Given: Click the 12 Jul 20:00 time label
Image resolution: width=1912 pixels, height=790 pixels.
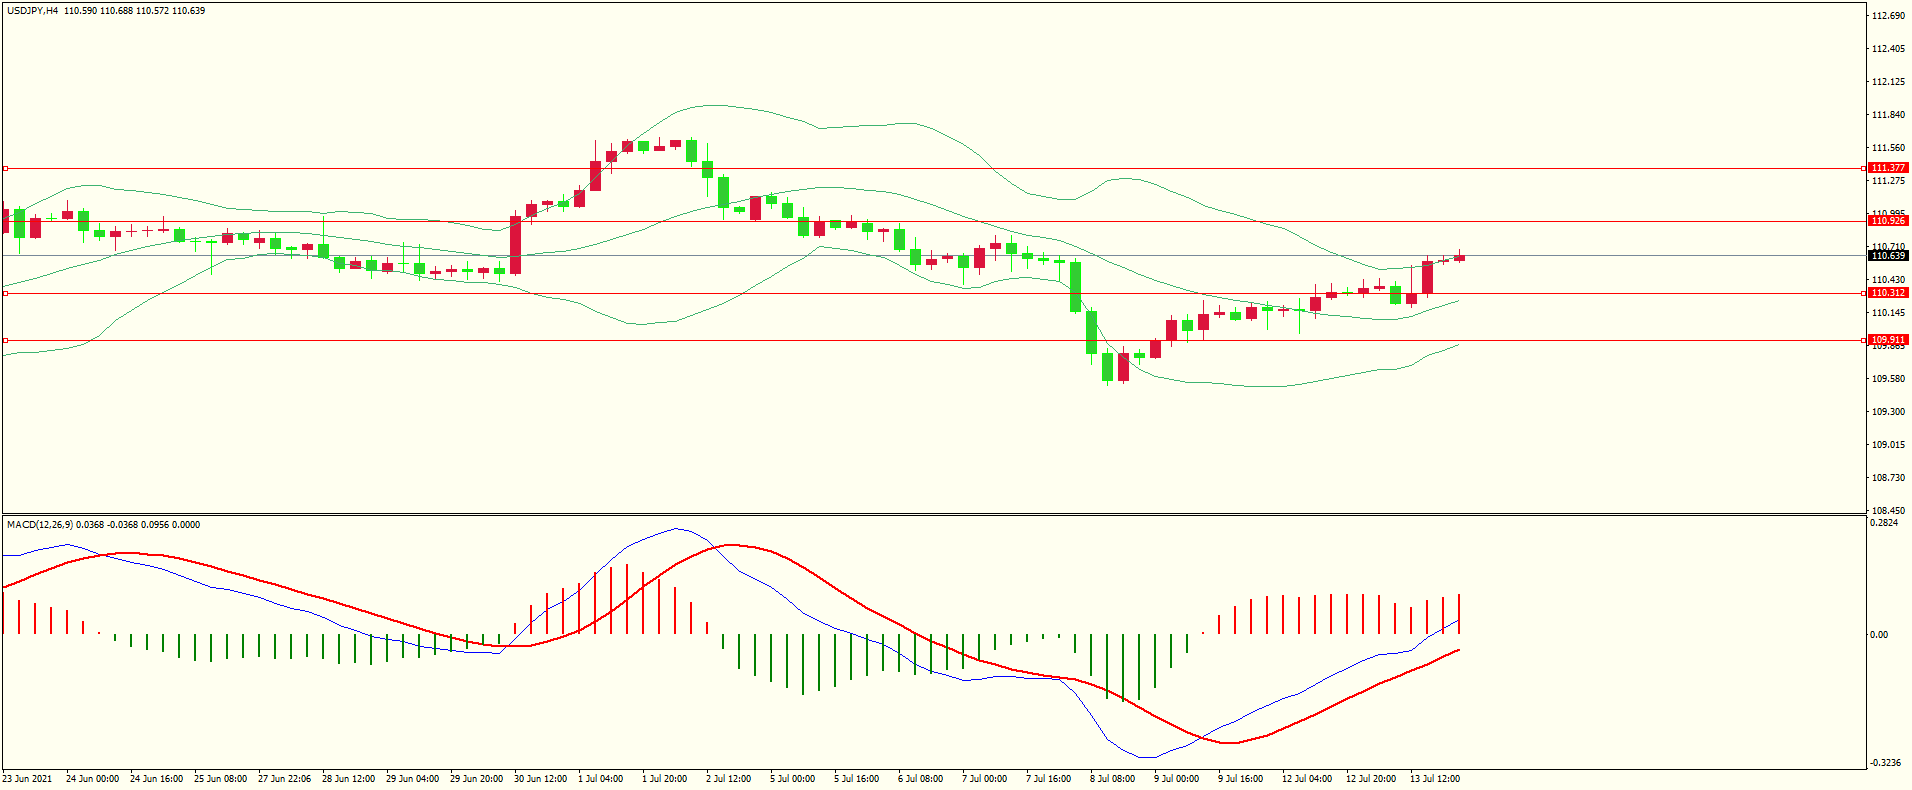Looking at the screenshot, I should 1371,779.
